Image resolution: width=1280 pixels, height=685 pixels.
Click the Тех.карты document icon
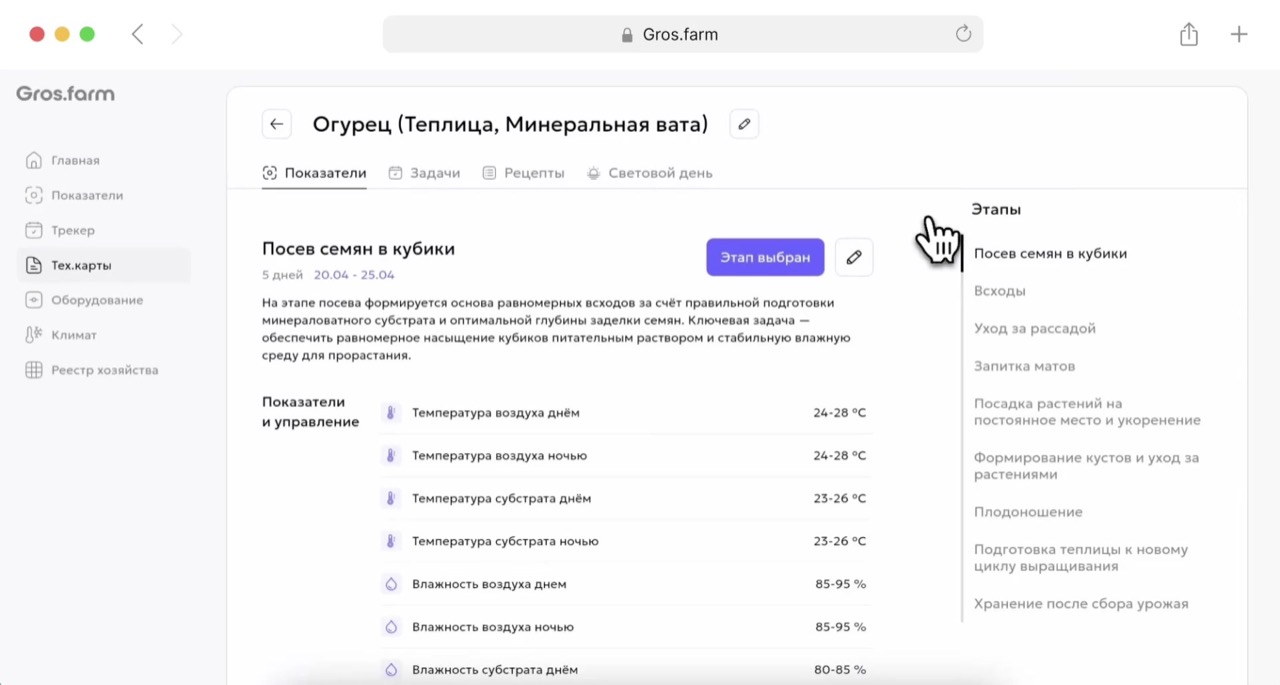point(34,265)
